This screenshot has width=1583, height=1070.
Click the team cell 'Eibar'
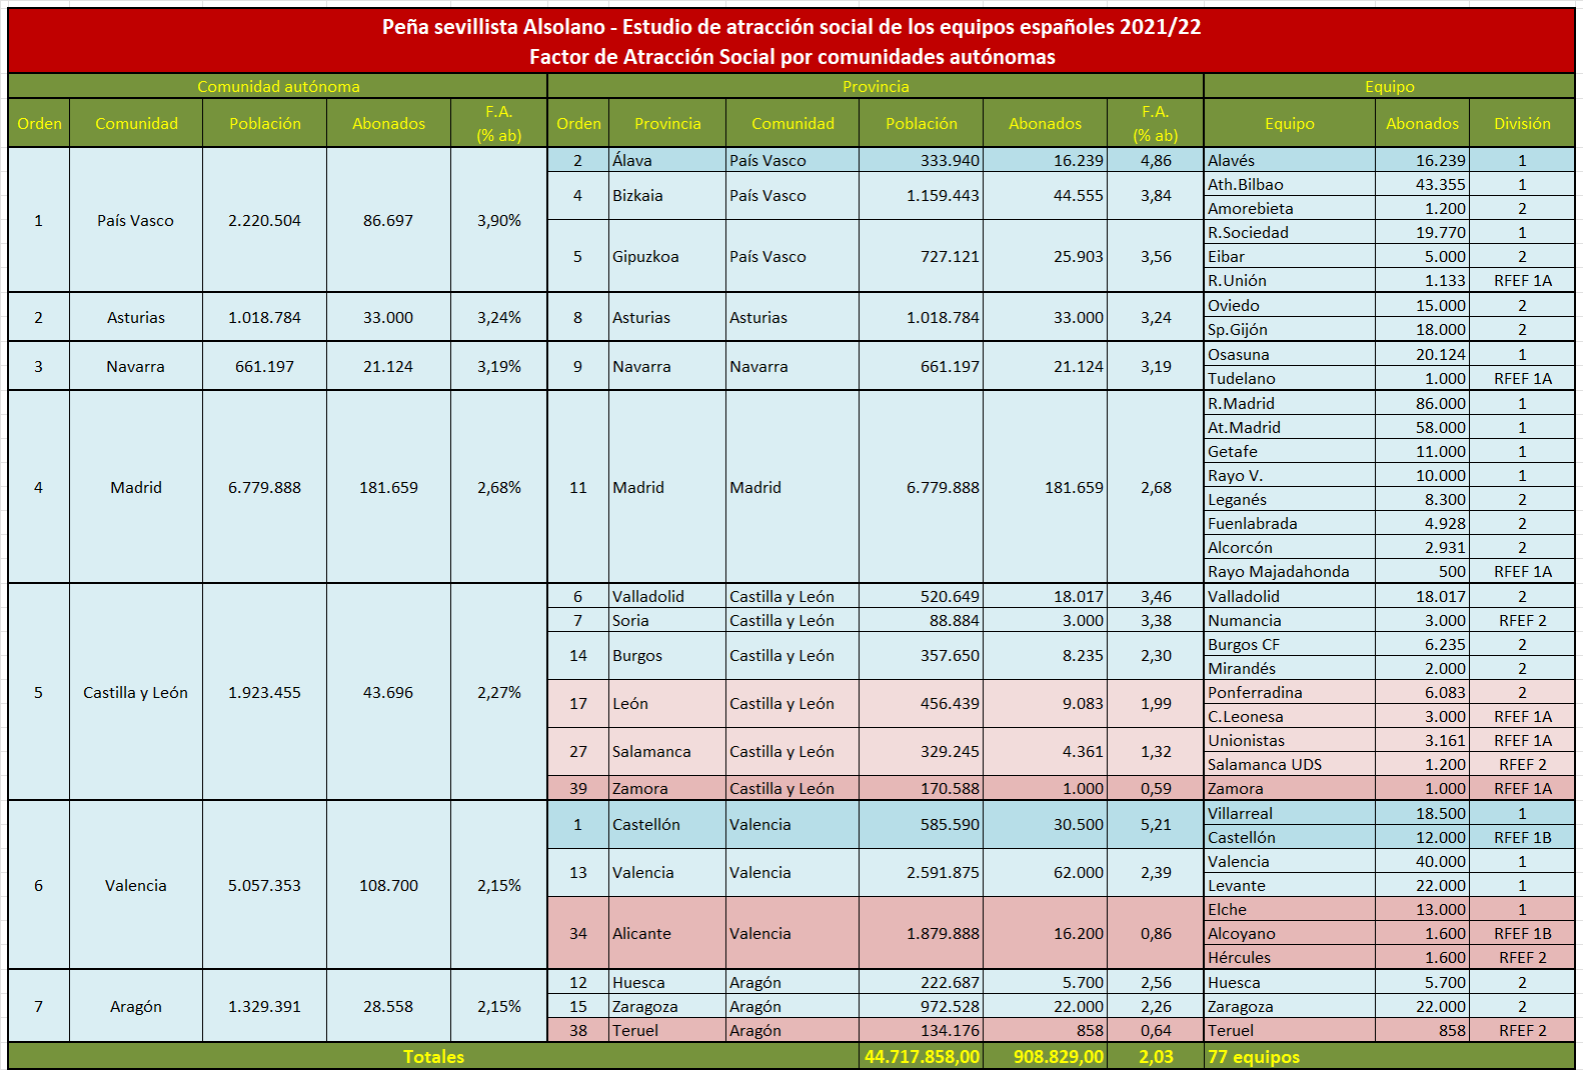coord(1290,256)
